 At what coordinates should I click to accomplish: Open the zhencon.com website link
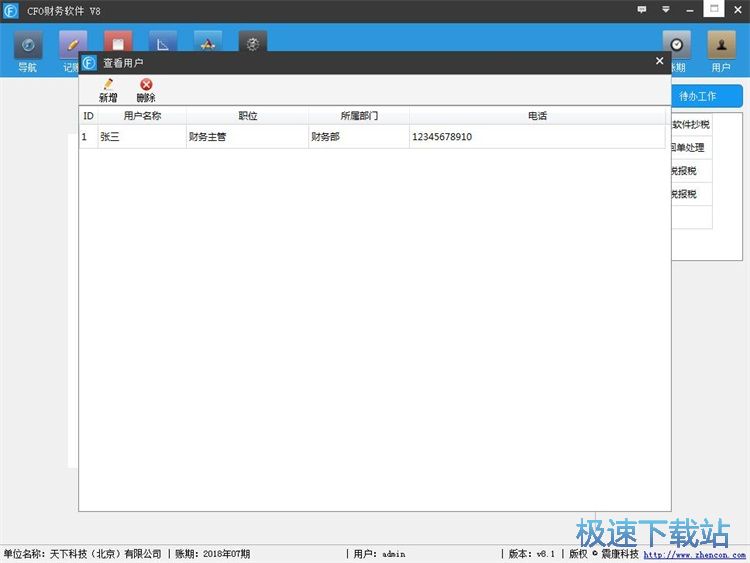point(695,555)
